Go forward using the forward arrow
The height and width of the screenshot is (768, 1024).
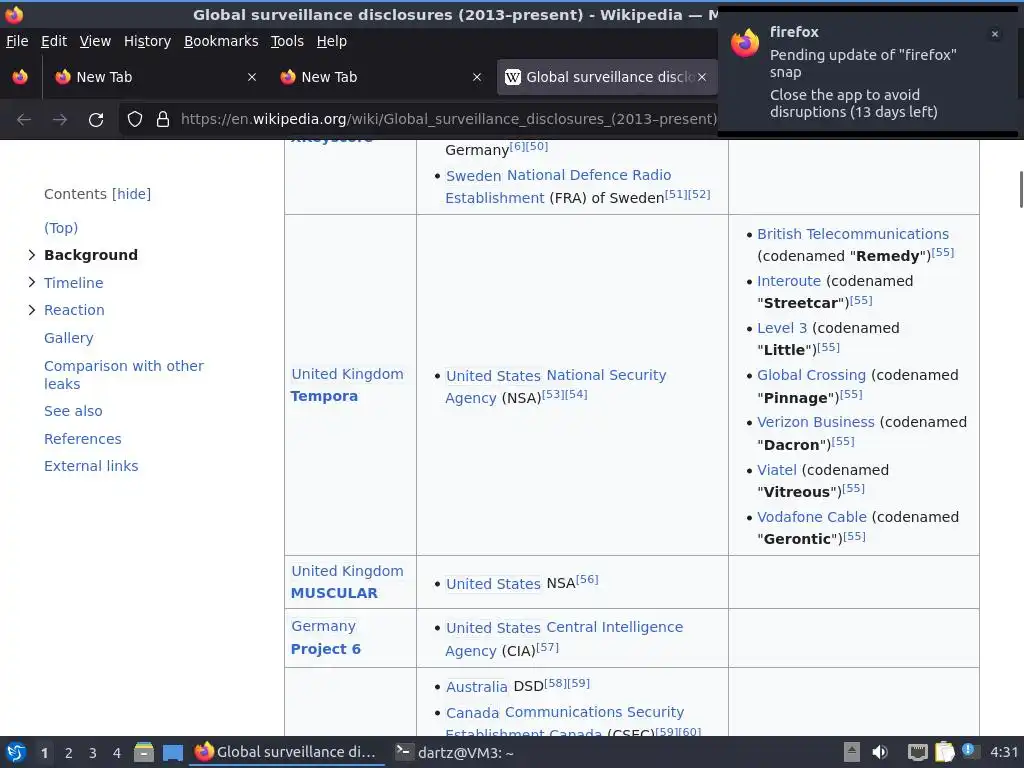[x=60, y=120]
